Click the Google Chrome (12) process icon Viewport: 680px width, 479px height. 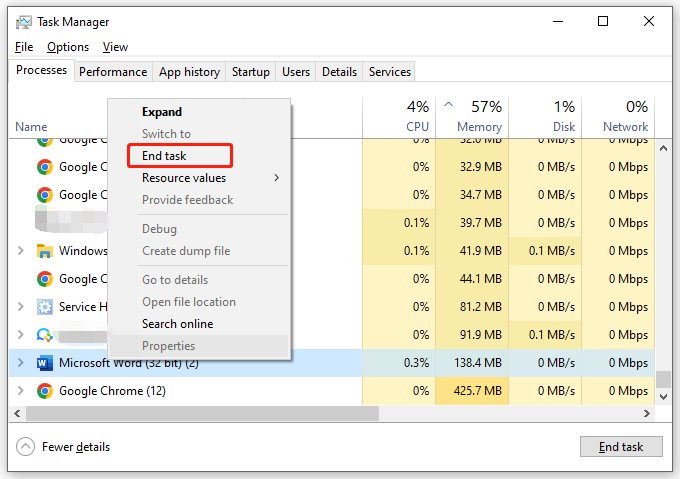(45, 391)
